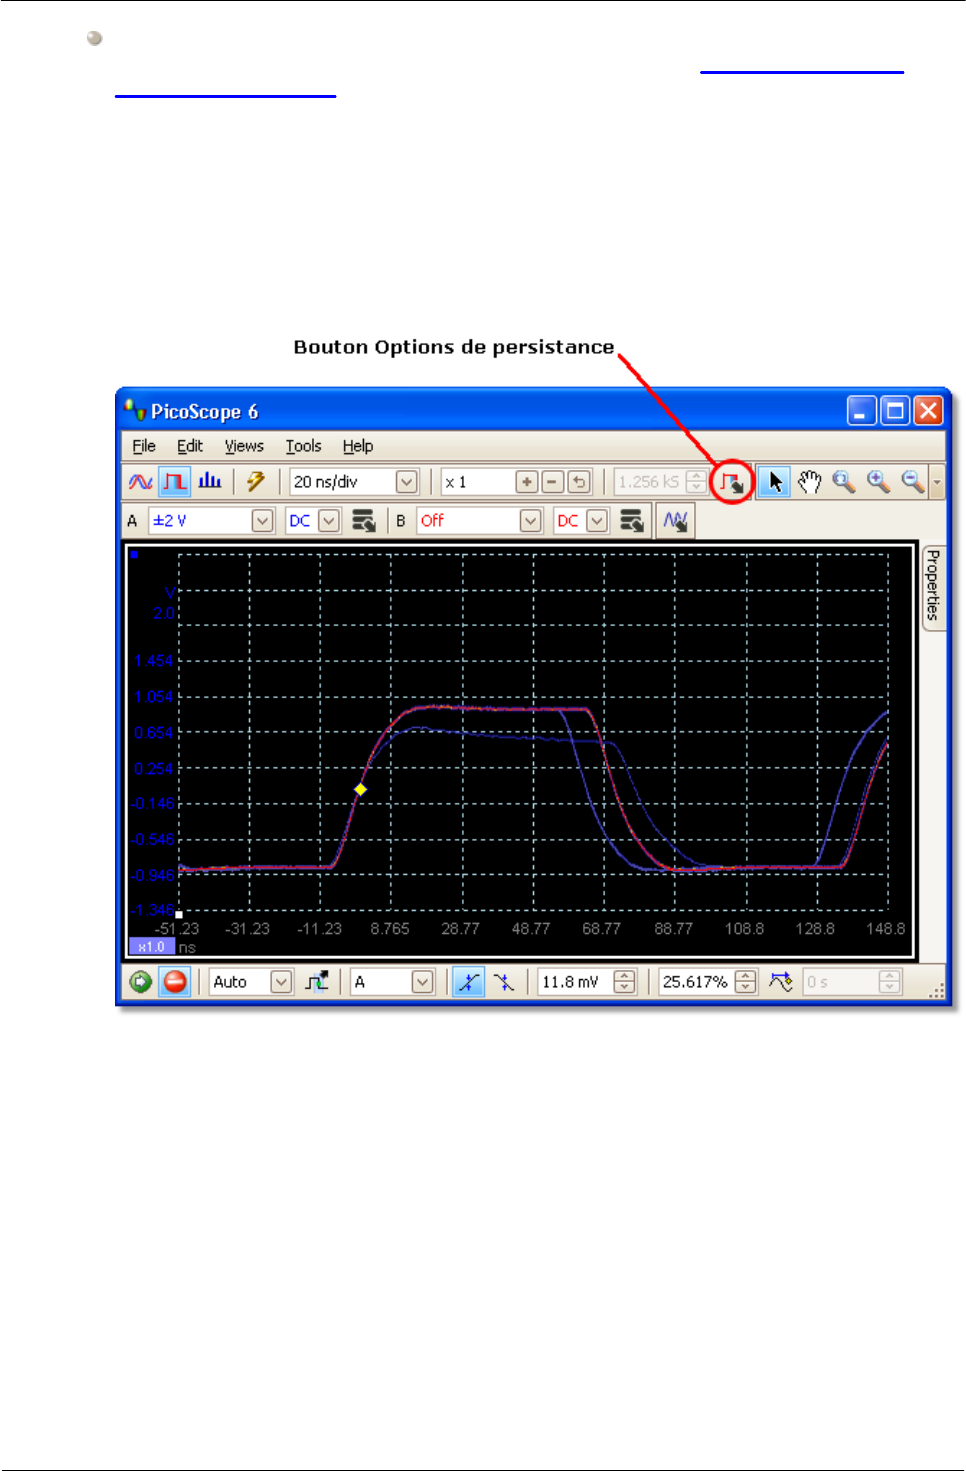The height and width of the screenshot is (1471, 966).
Task: Click the zoom-out magnifier tool
Action: 912,482
